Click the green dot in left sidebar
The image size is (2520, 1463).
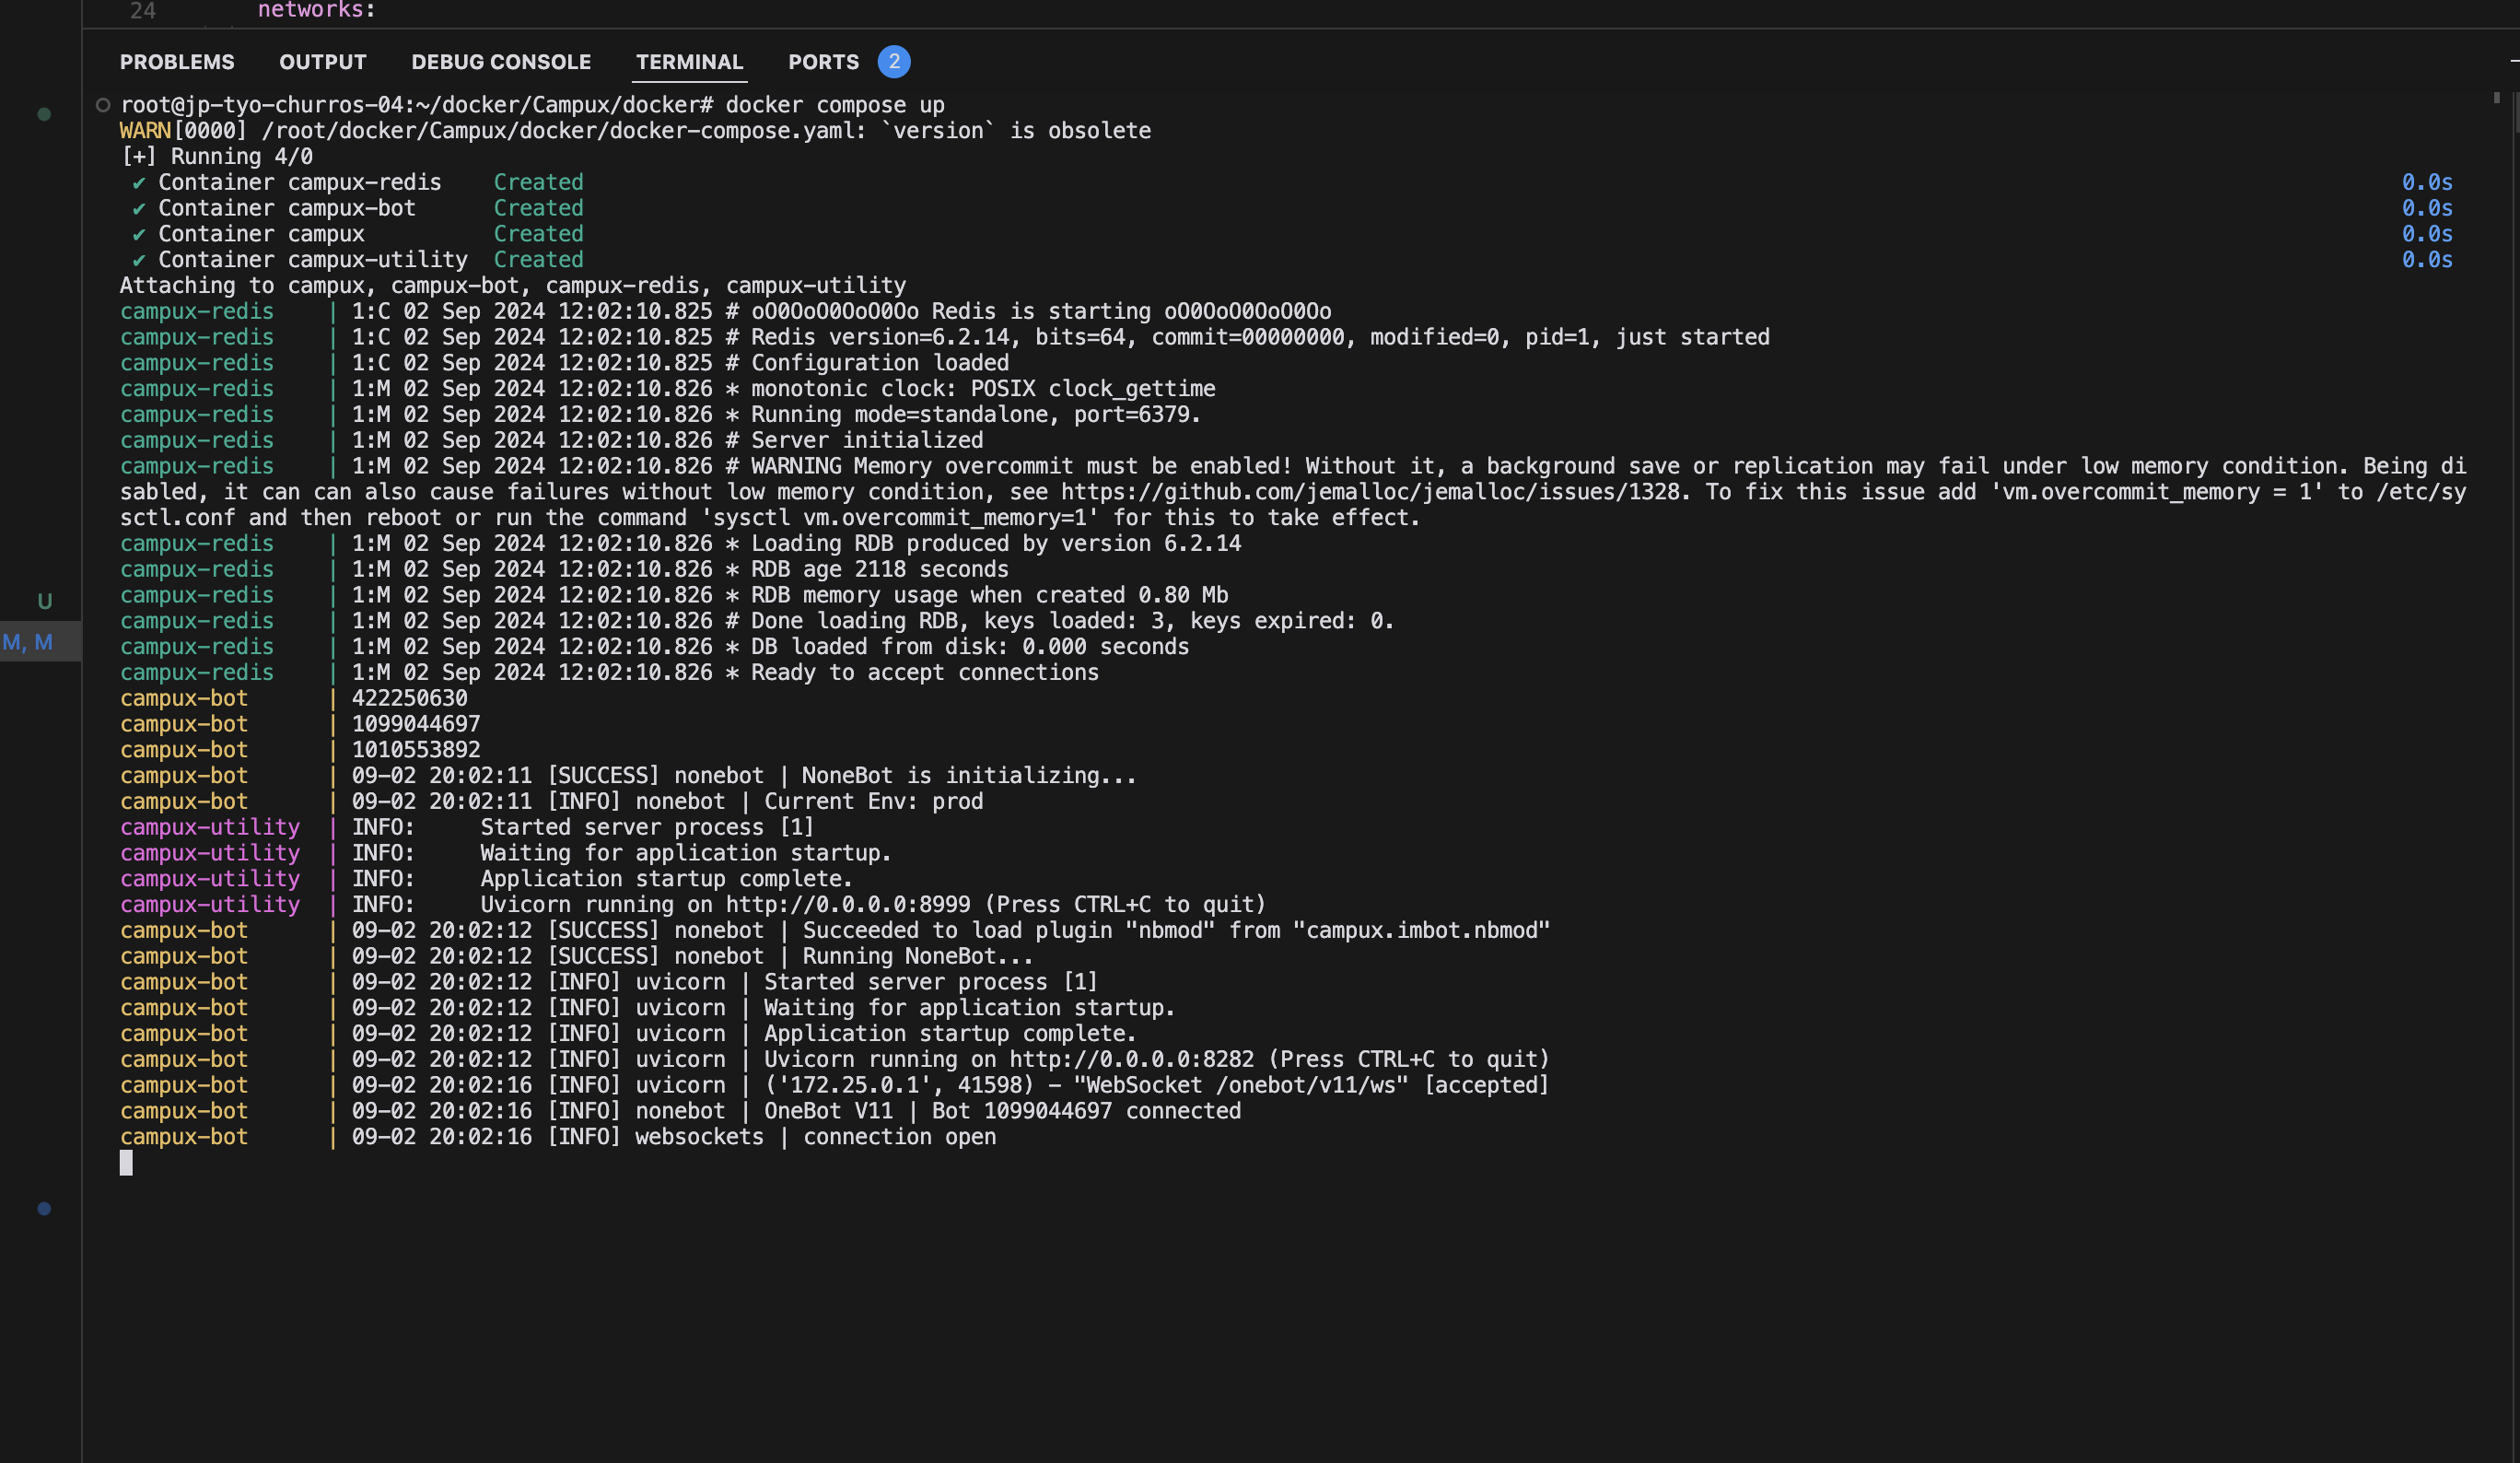click(x=44, y=114)
